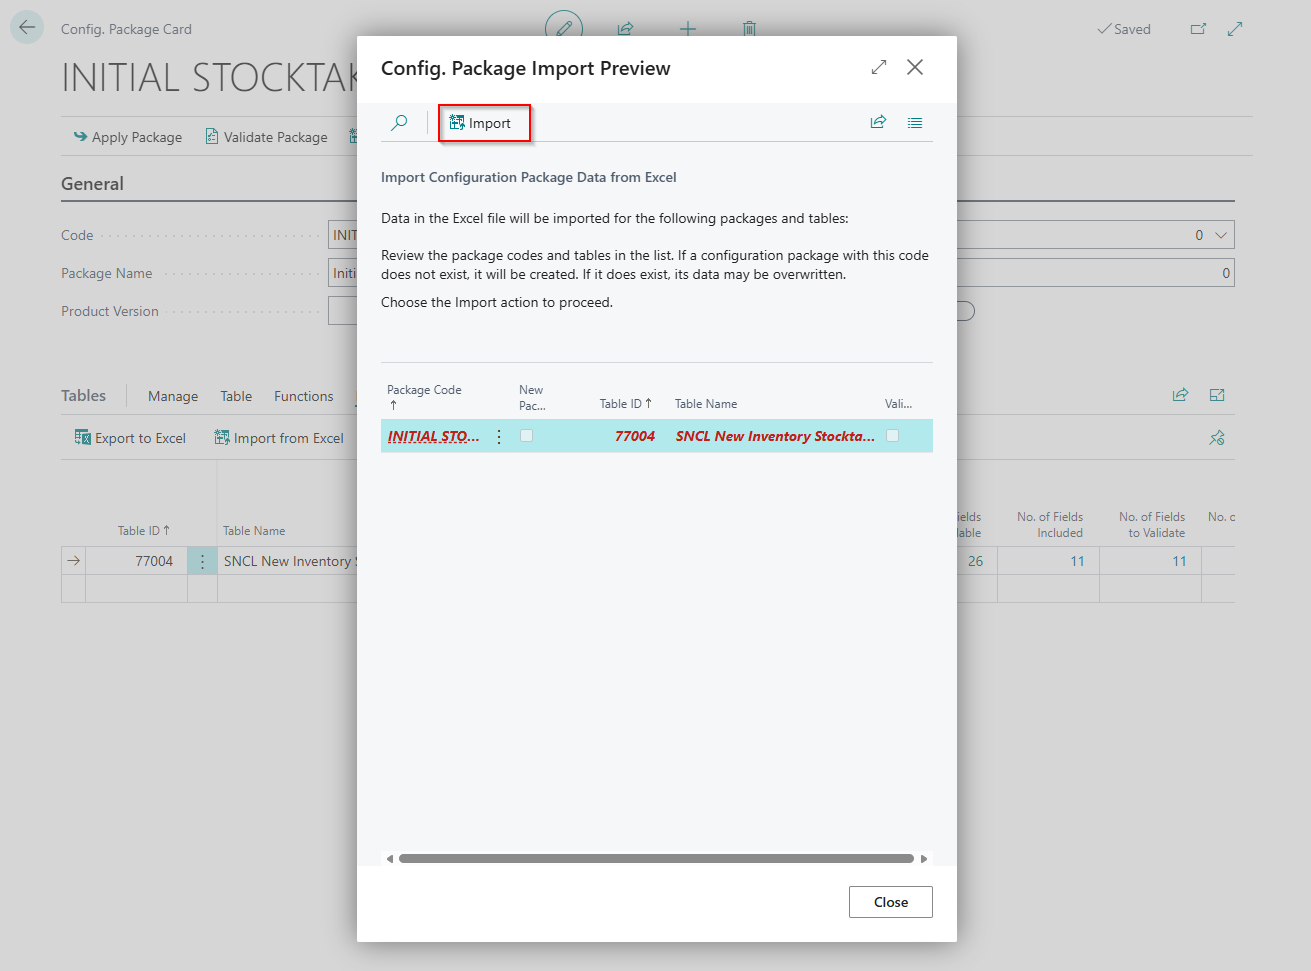Viewport: 1311px width, 971px height.
Task: Click the edit pencil icon on the package card
Action: click(x=564, y=28)
